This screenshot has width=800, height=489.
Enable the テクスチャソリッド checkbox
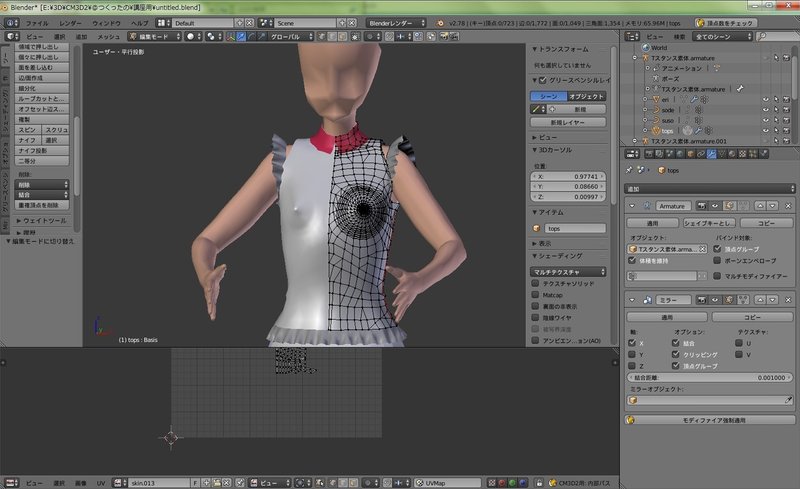tap(535, 283)
